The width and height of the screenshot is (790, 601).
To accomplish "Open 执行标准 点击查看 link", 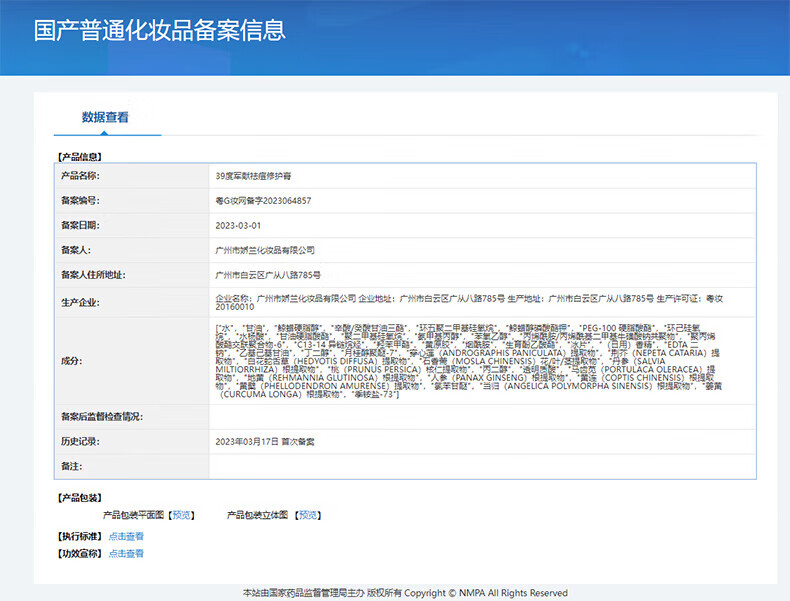I will tap(126, 537).
